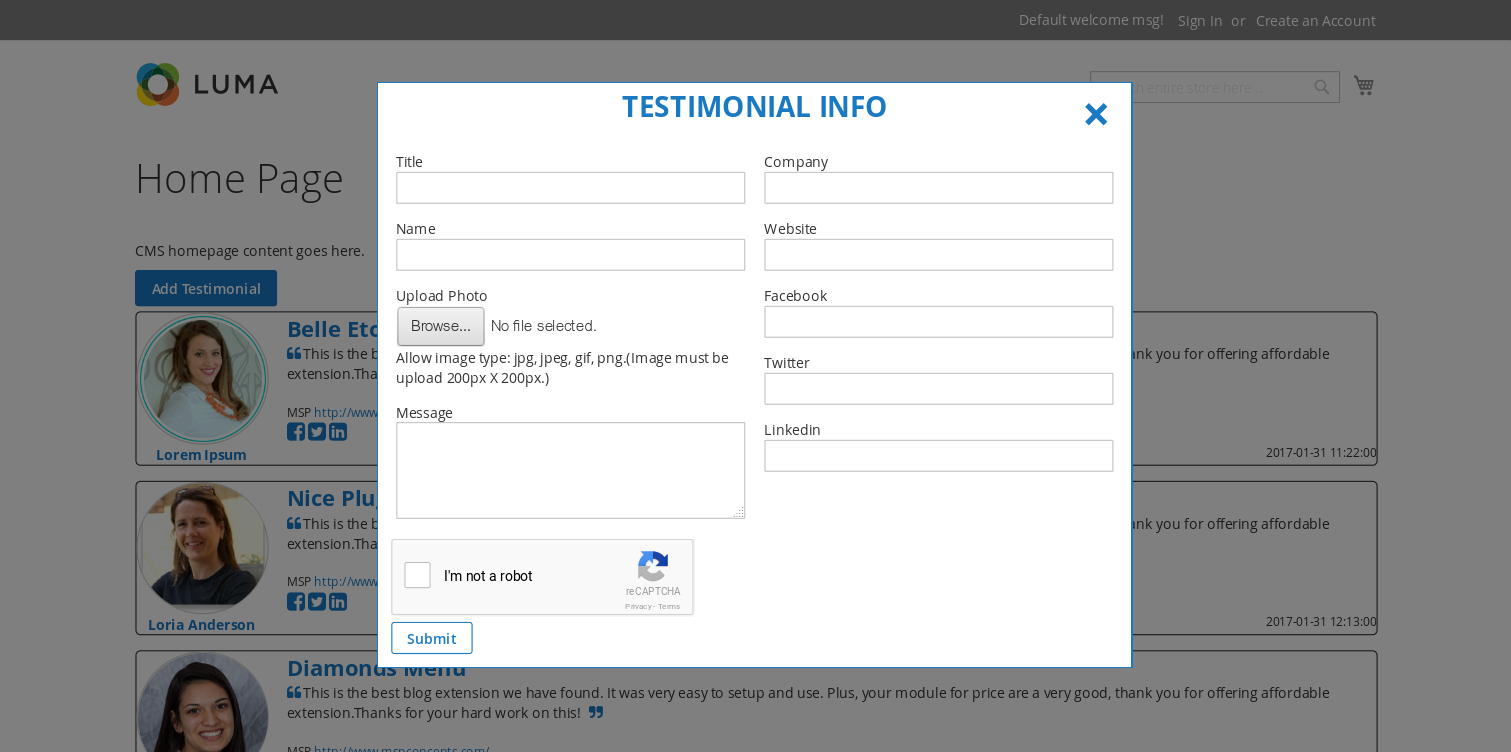Open Facebook icon in Belle testimonial
The height and width of the screenshot is (752, 1511).
coord(296,432)
